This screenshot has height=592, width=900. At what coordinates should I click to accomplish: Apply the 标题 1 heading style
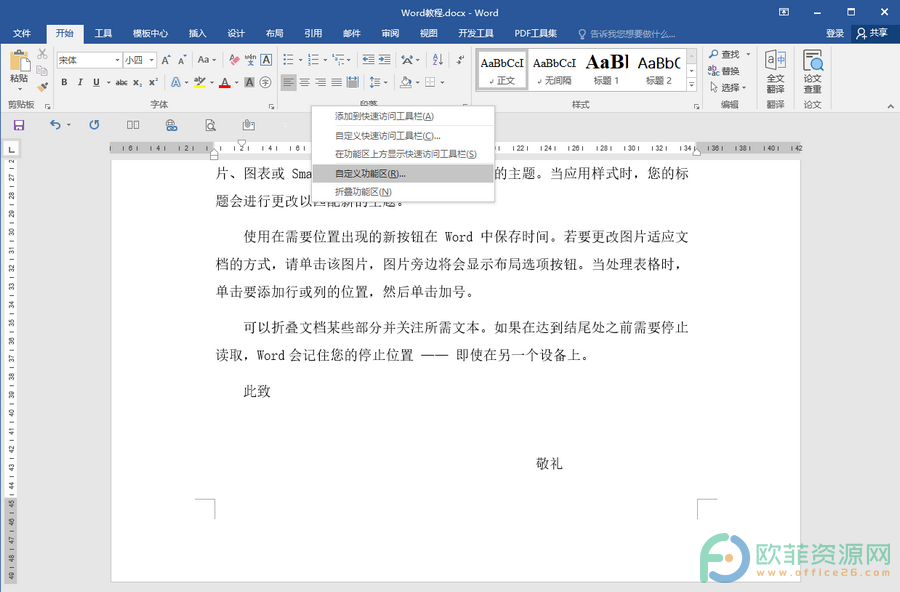point(606,69)
